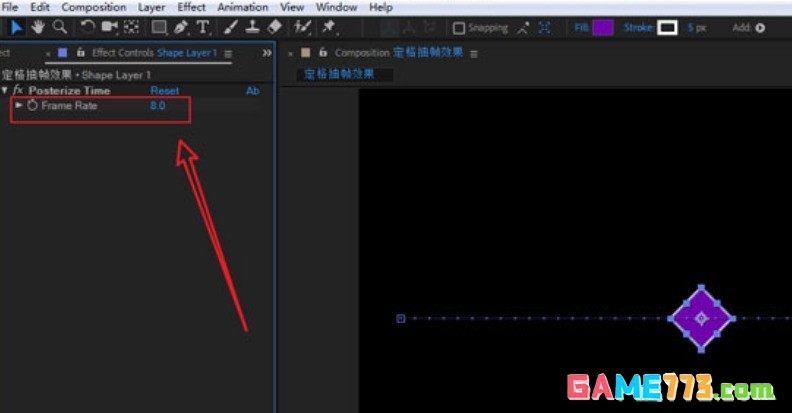Viewport: 792px width, 413px height.
Task: Select the Horizontal Type tool
Action: pyautogui.click(x=203, y=27)
